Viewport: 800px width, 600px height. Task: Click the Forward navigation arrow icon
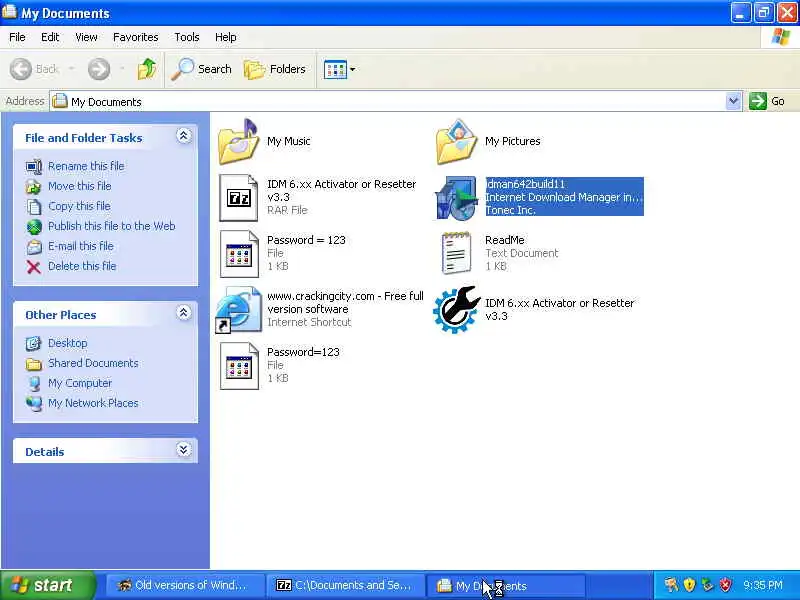[98, 69]
